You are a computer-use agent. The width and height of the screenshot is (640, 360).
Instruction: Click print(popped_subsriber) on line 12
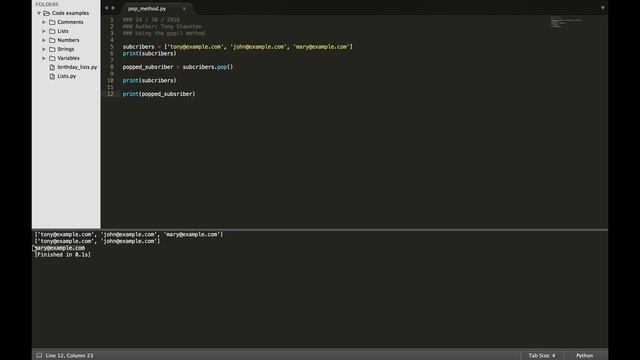[159, 94]
